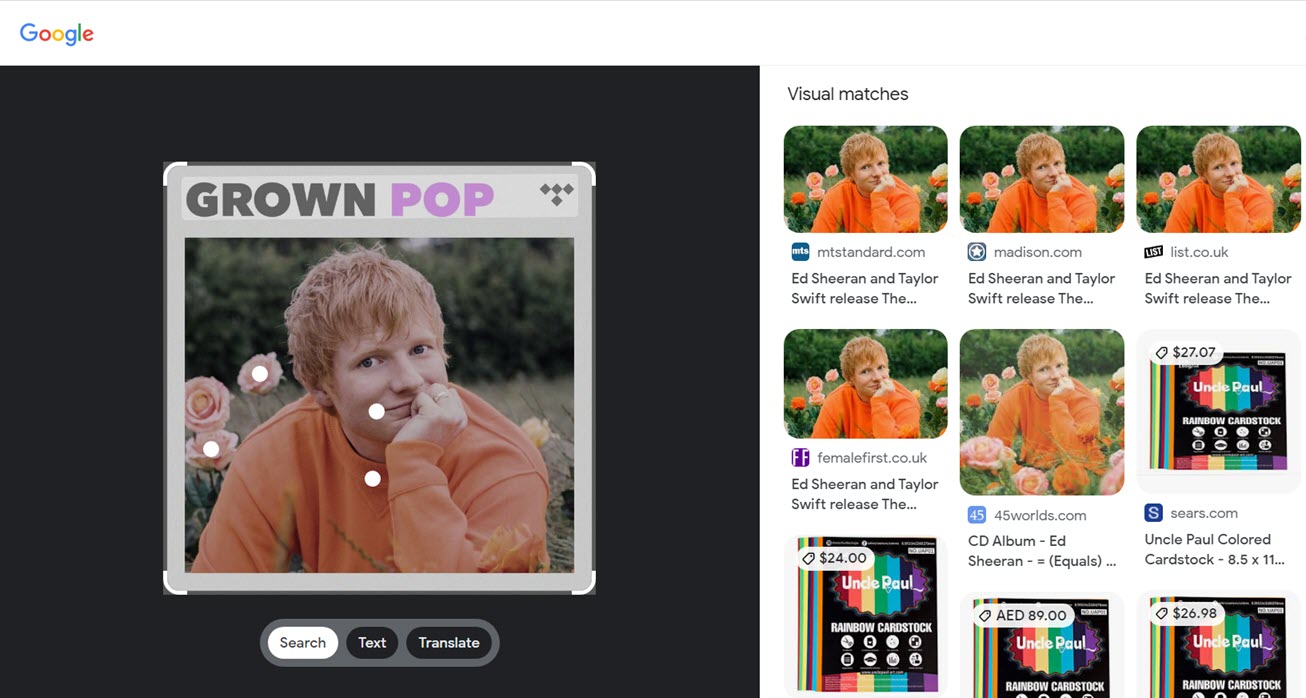
Task: Open the mtstandard.com Ed Sheeran article link
Action: pyautogui.click(x=865, y=288)
